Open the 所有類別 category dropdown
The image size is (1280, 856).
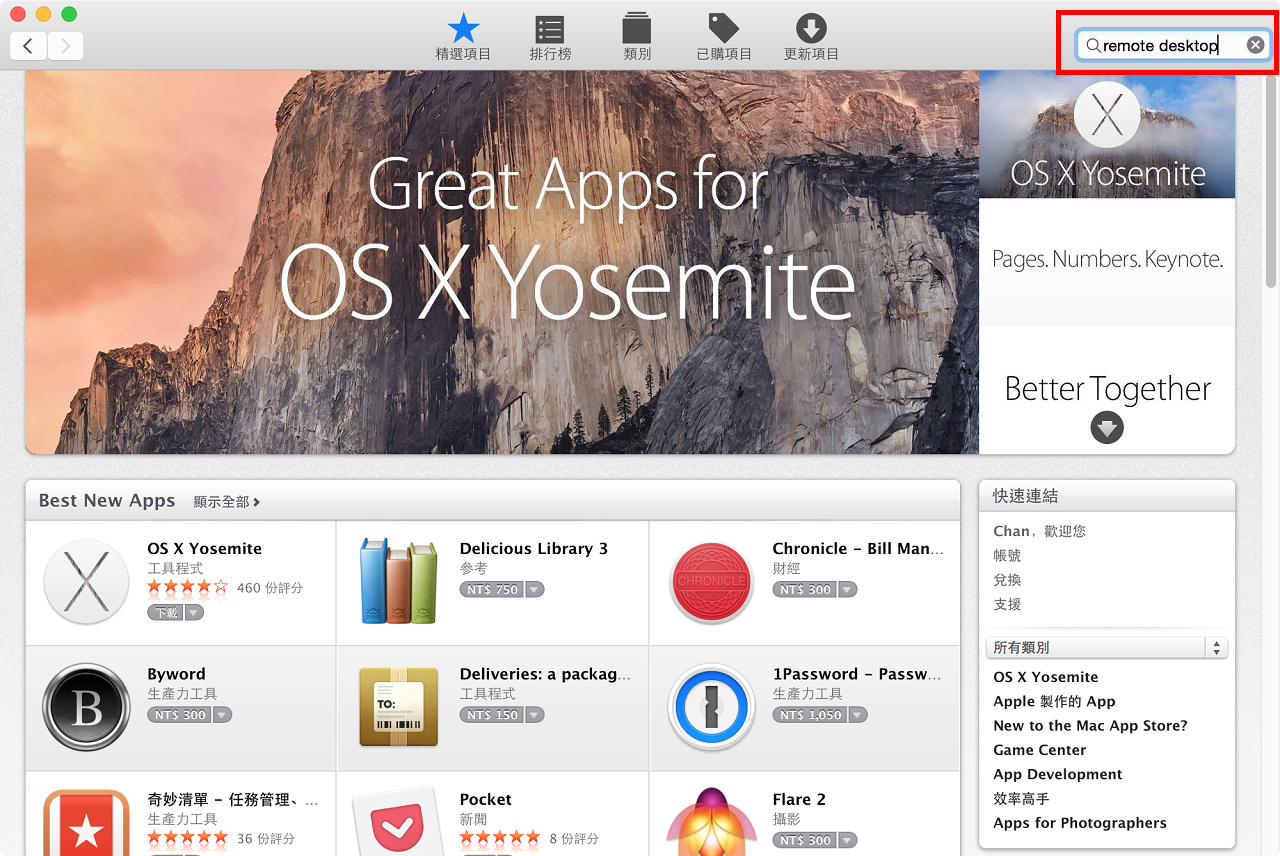(x=1107, y=647)
